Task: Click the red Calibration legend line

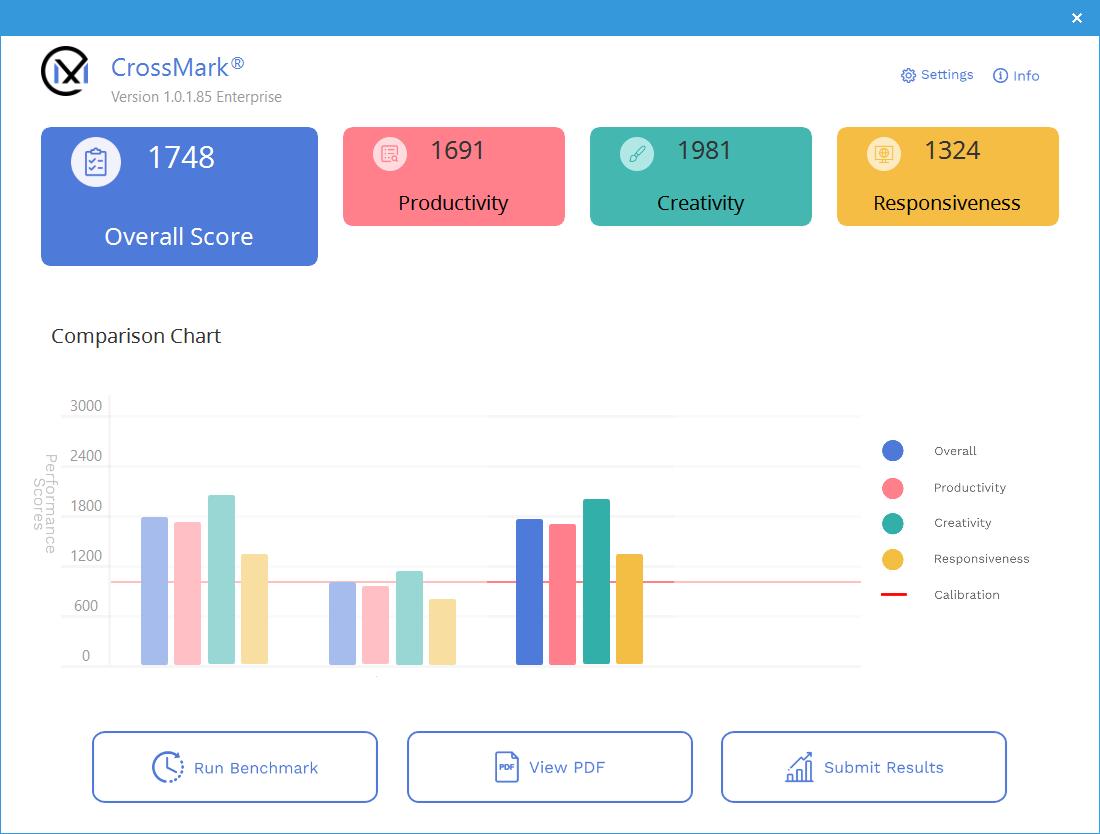Action: (894, 594)
